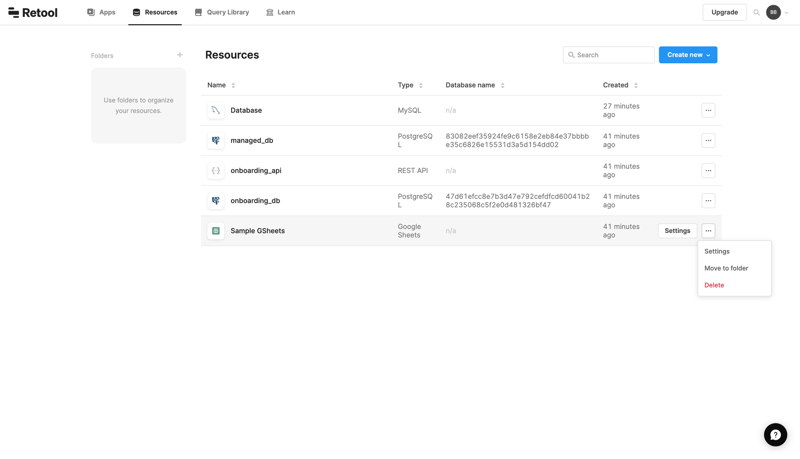Click the Folders heading label
Image resolution: width=800 pixels, height=459 pixels.
click(102, 56)
